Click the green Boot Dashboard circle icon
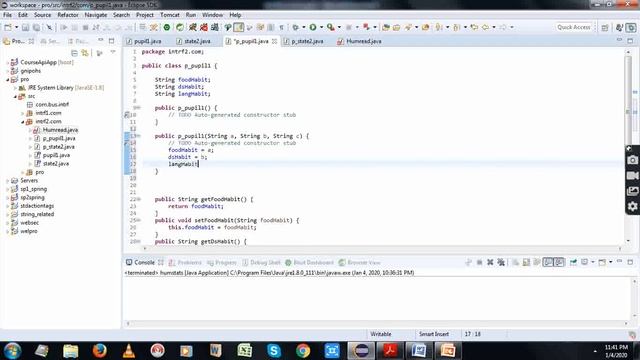Image resolution: width=640 pixels, height=360 pixels. (167, 27)
